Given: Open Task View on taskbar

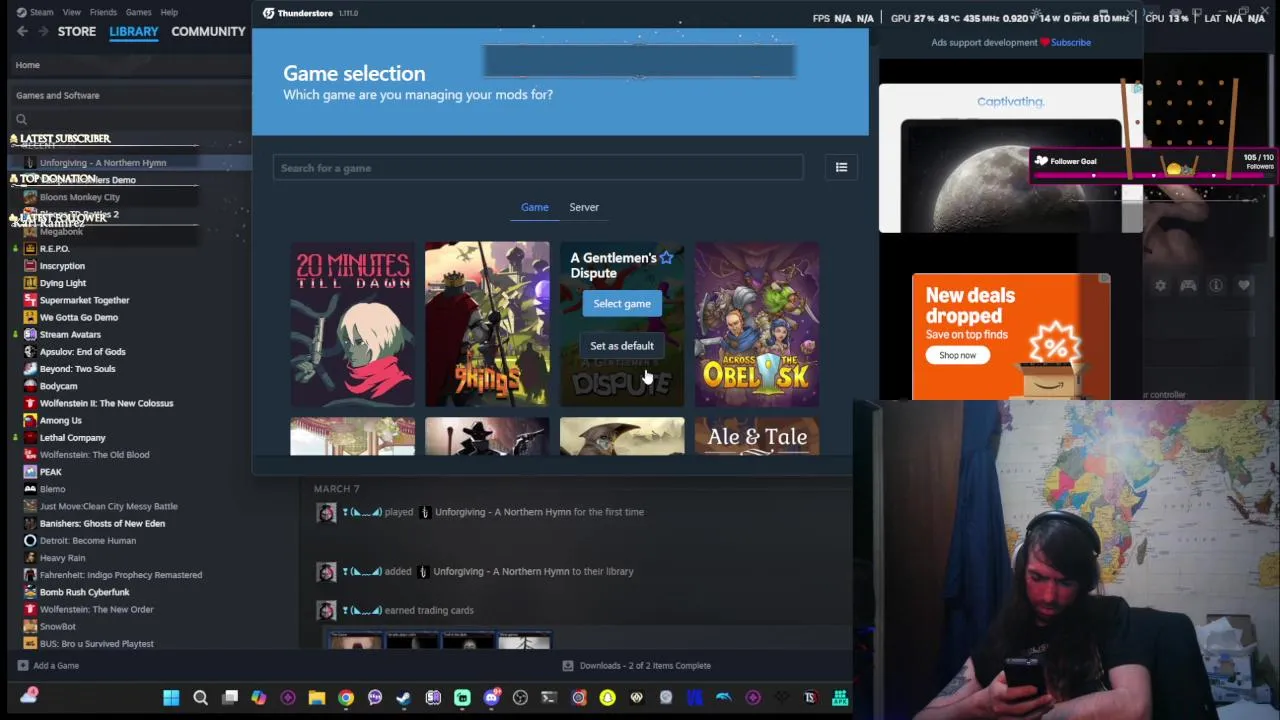Looking at the screenshot, I should pos(230,697).
